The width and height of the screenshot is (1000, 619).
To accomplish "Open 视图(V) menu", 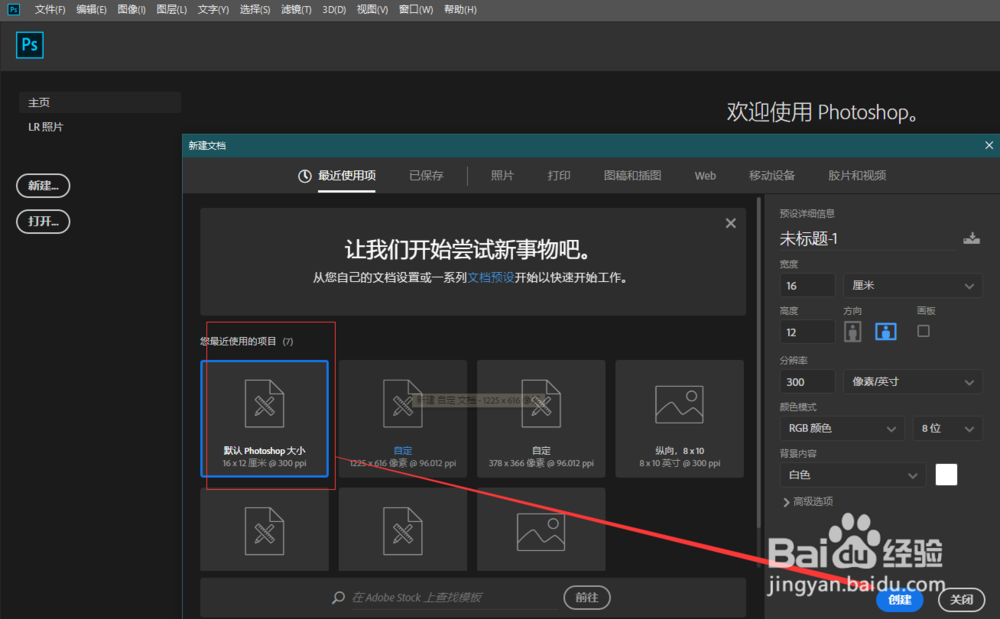I will click(x=372, y=10).
